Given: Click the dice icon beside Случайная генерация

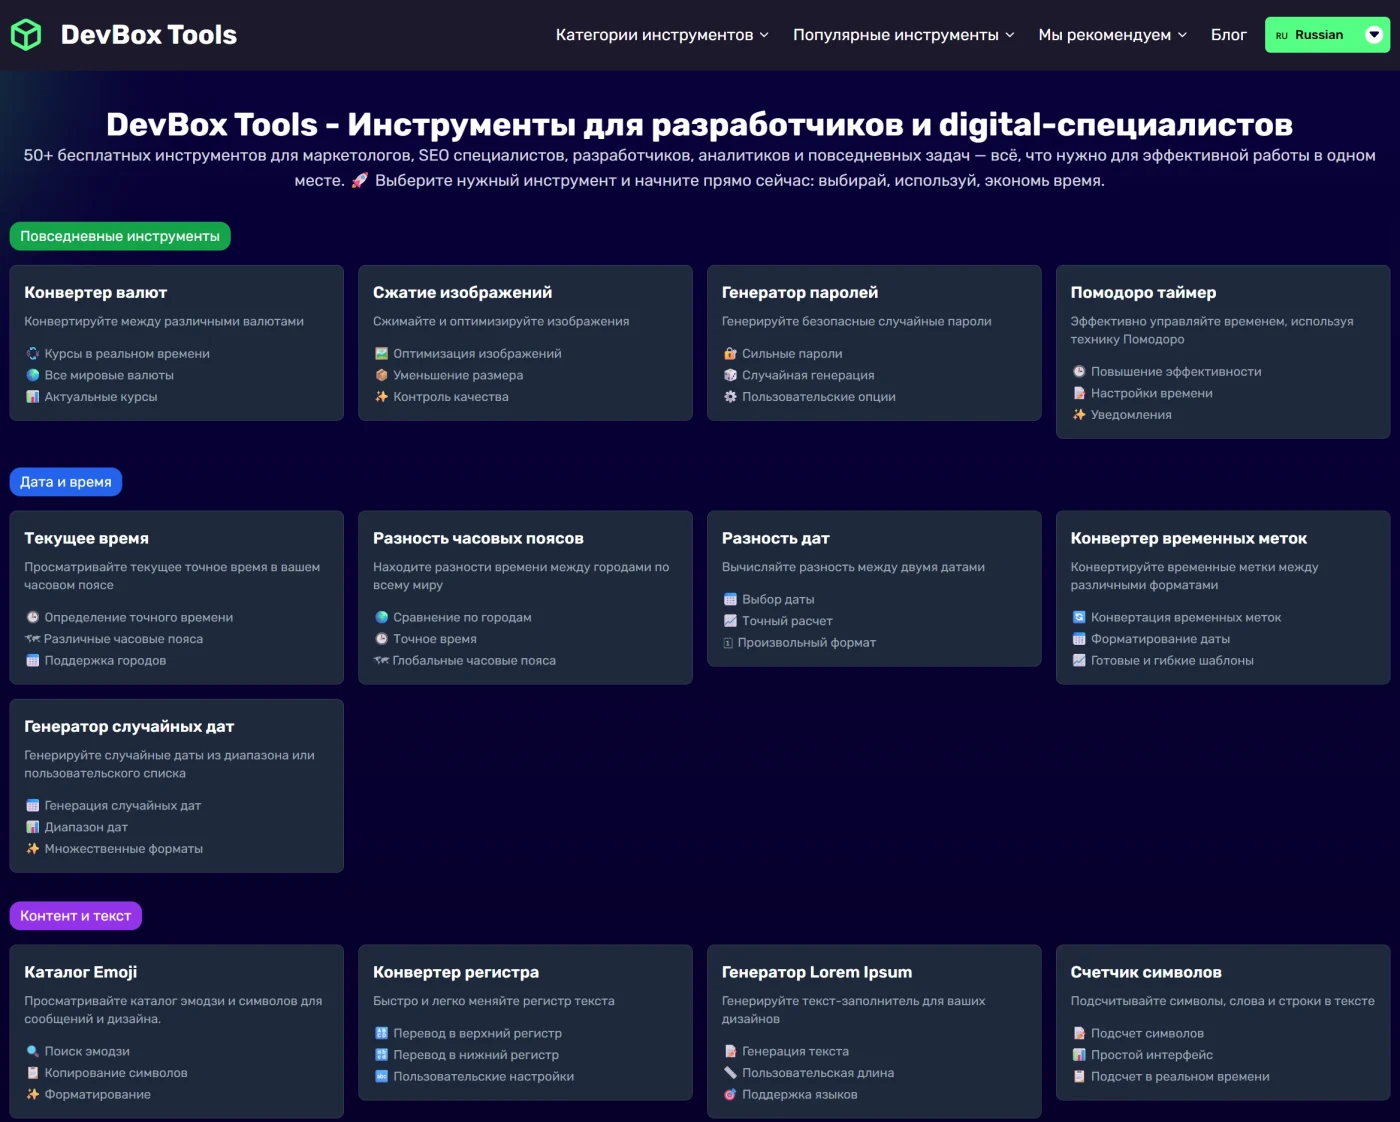Looking at the screenshot, I should tap(730, 375).
